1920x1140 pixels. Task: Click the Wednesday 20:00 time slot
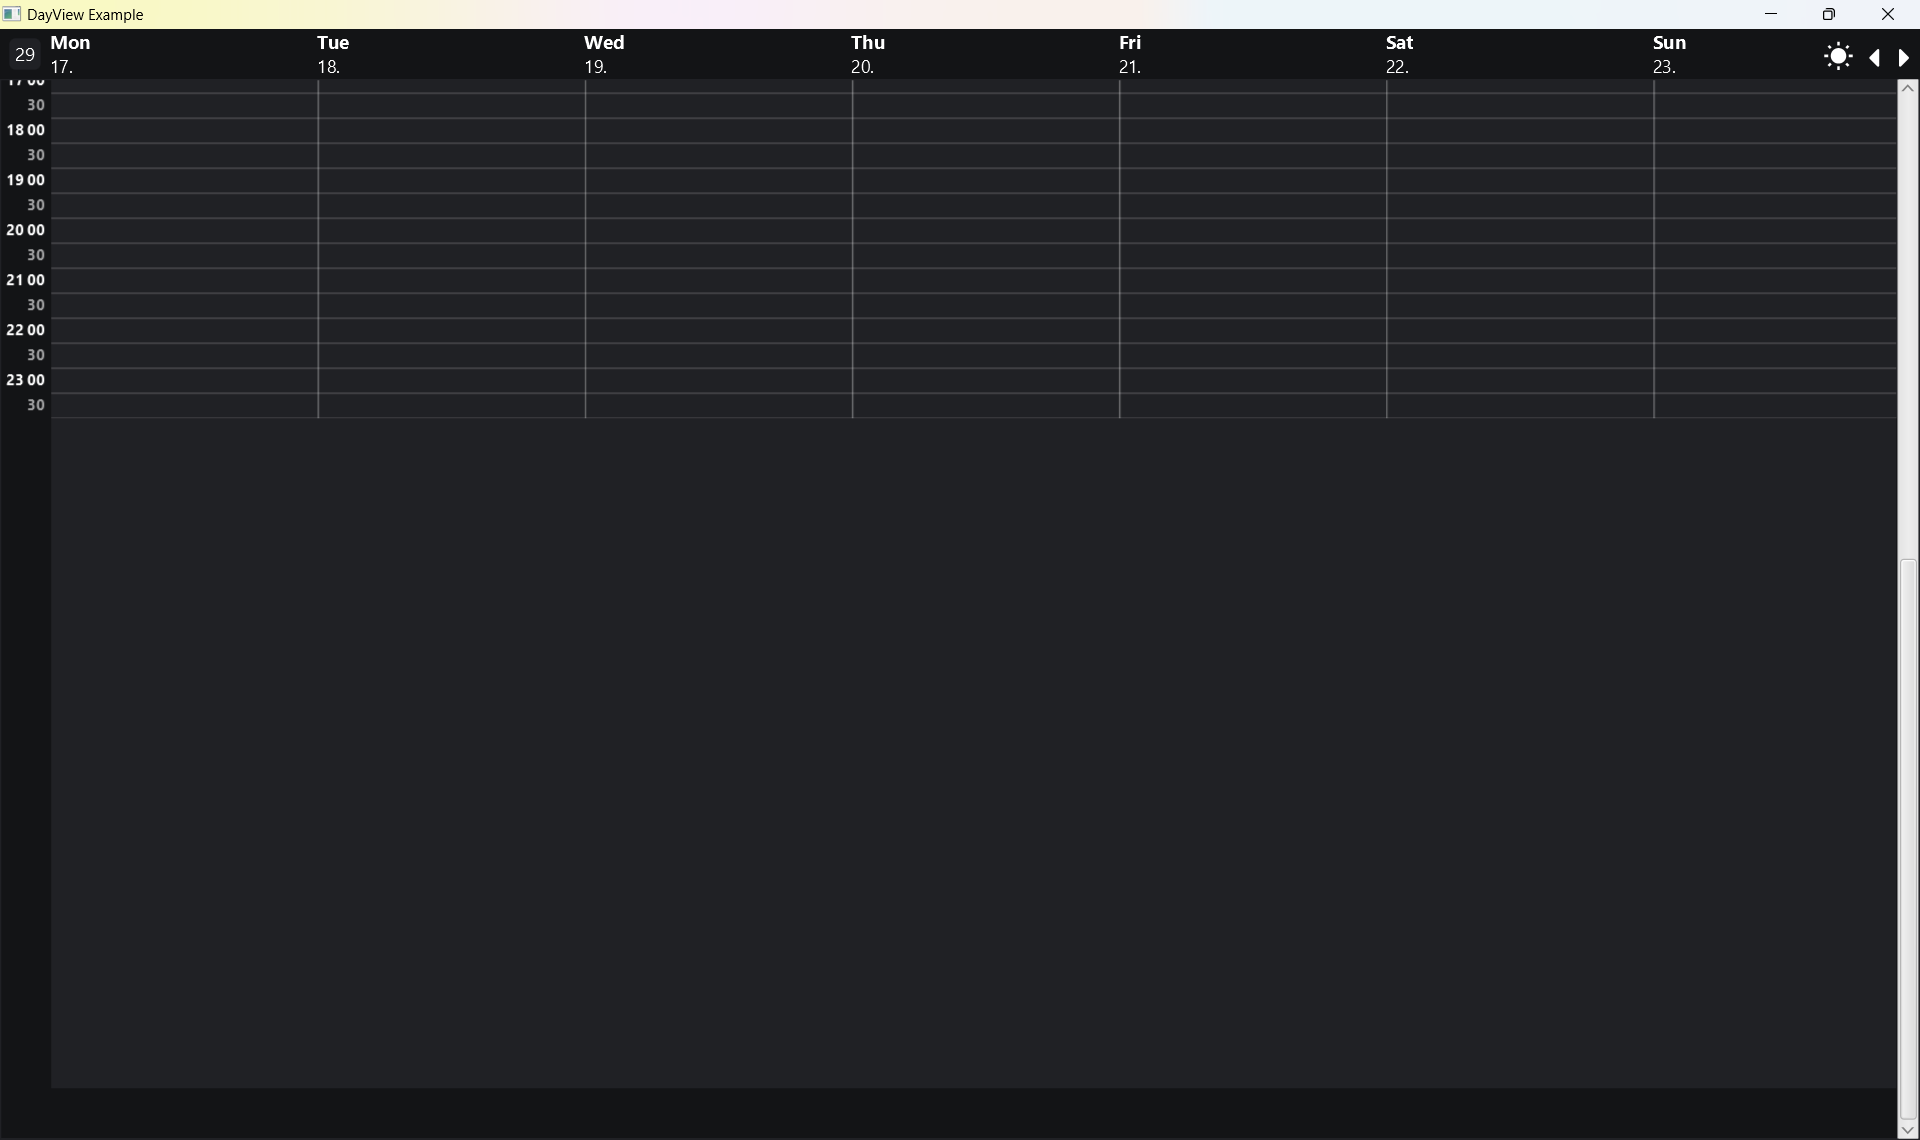tap(719, 231)
